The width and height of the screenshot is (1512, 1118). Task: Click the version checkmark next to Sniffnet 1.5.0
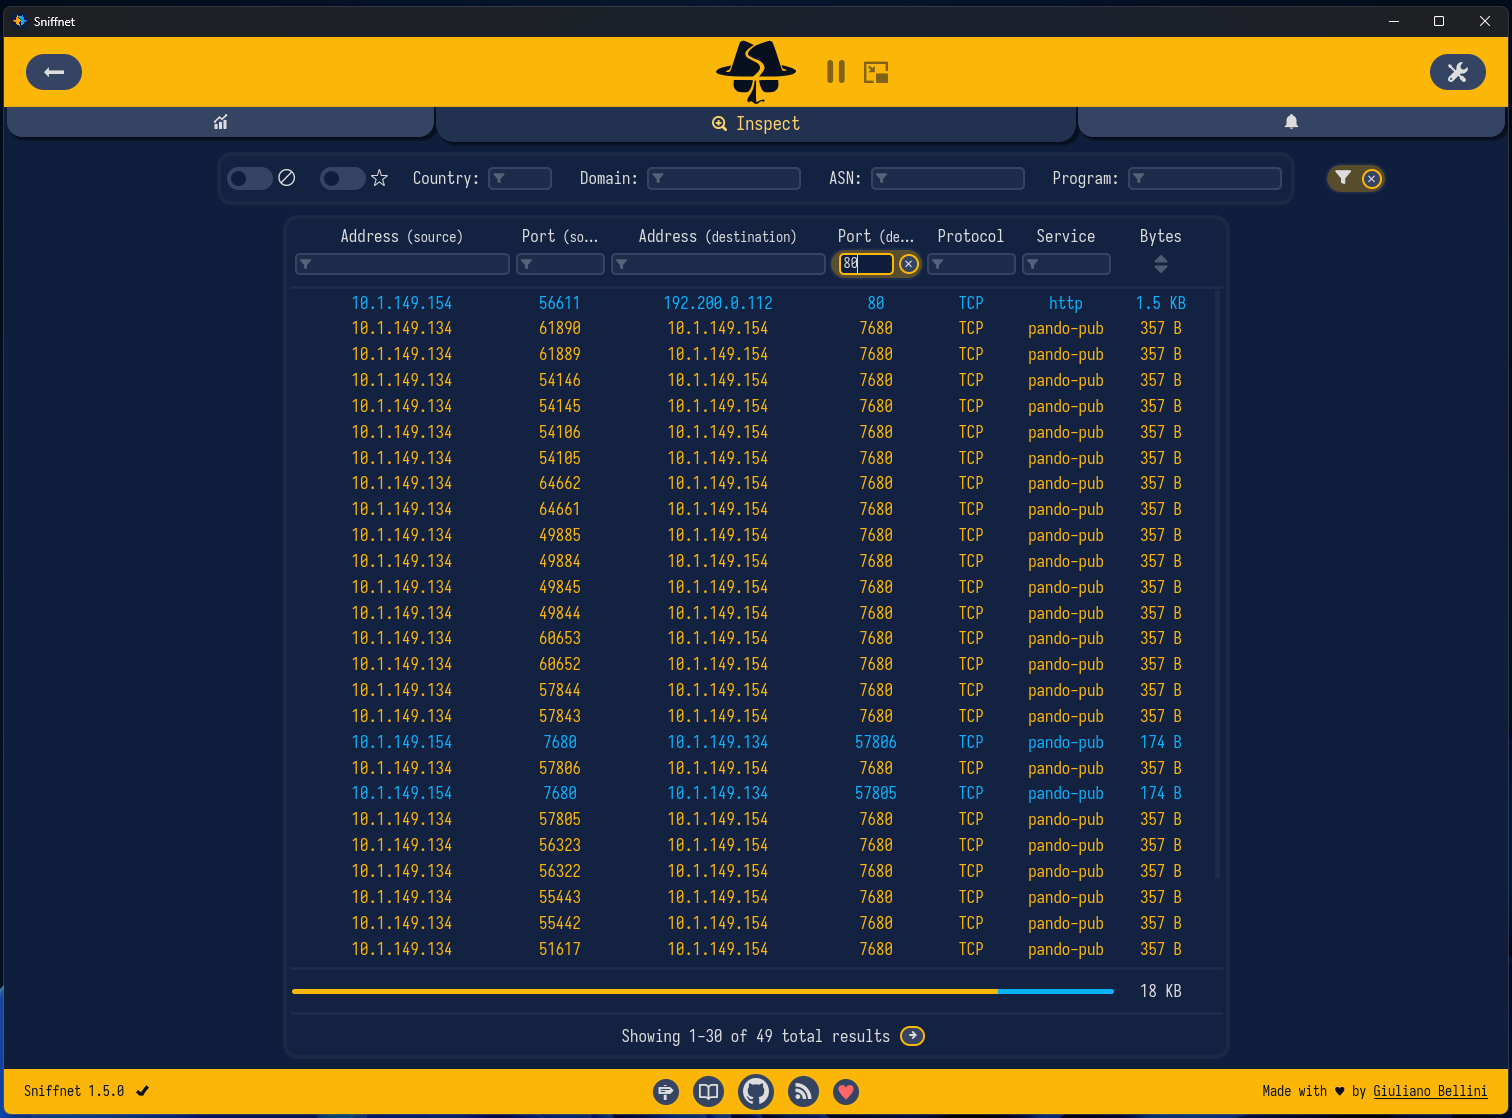click(x=143, y=1091)
